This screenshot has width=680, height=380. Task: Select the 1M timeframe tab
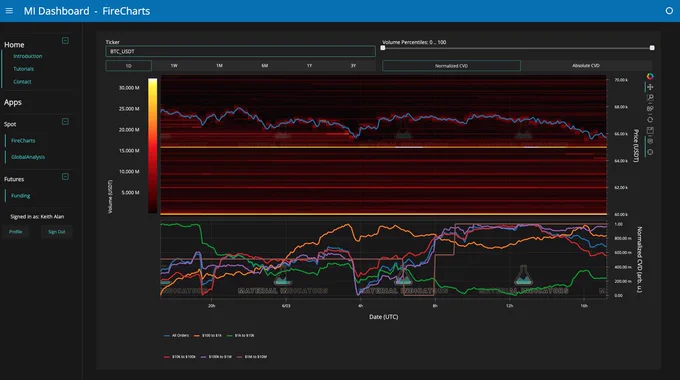pos(219,66)
